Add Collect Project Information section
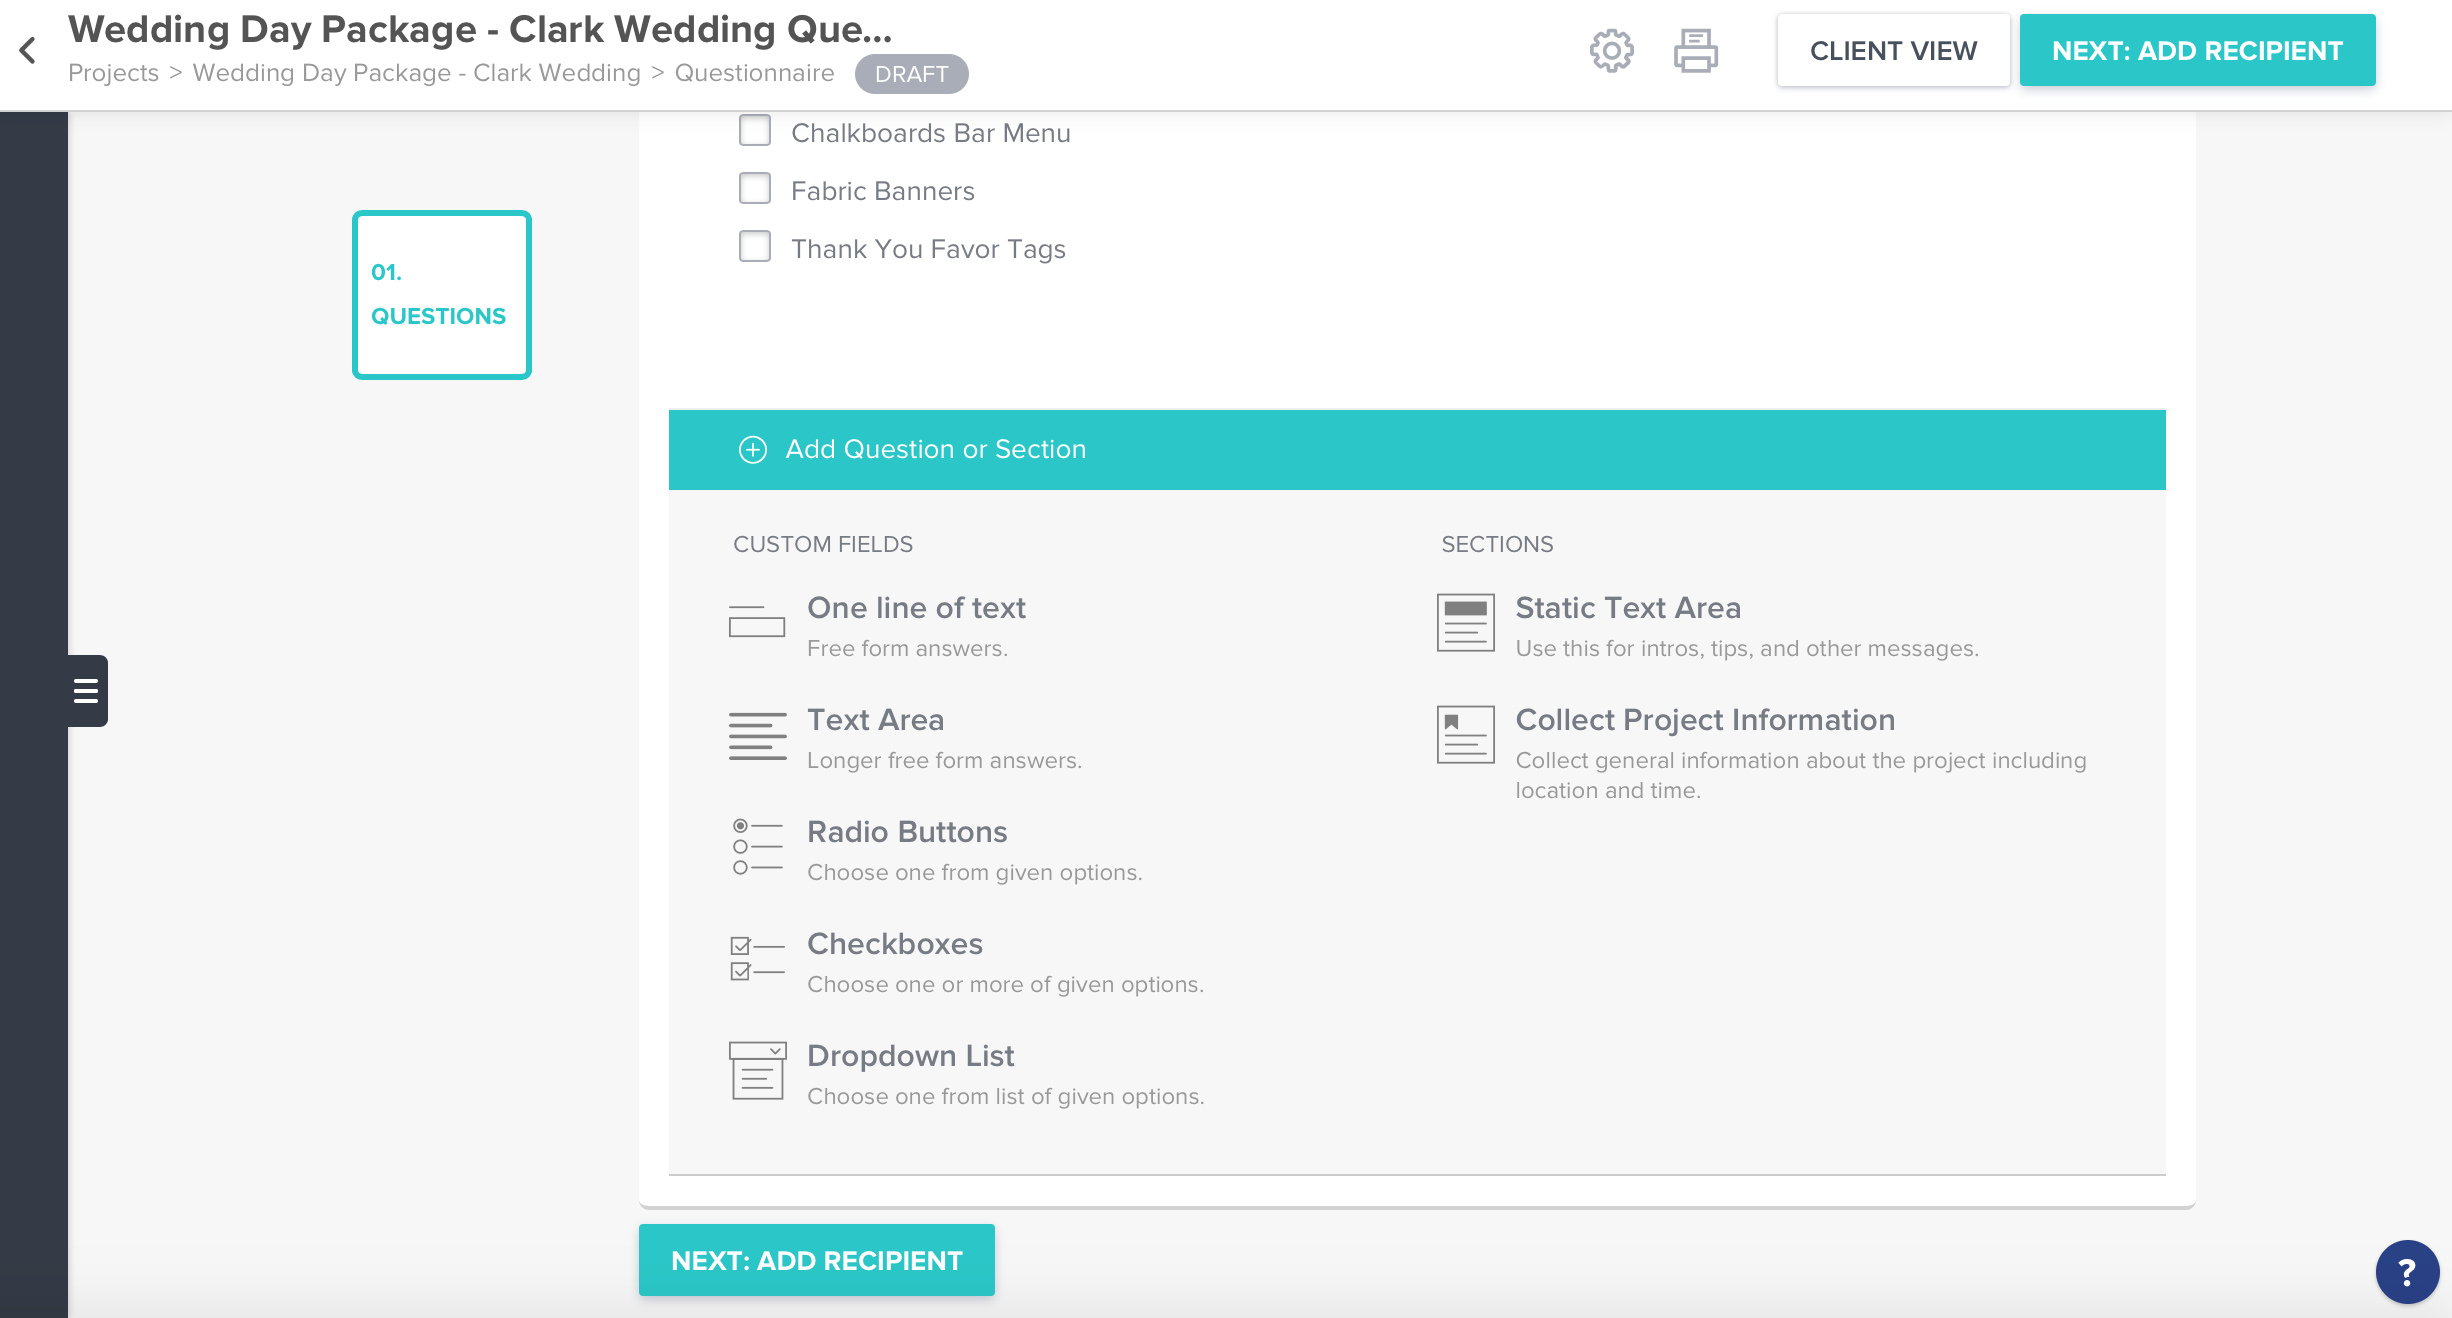 [1705, 720]
